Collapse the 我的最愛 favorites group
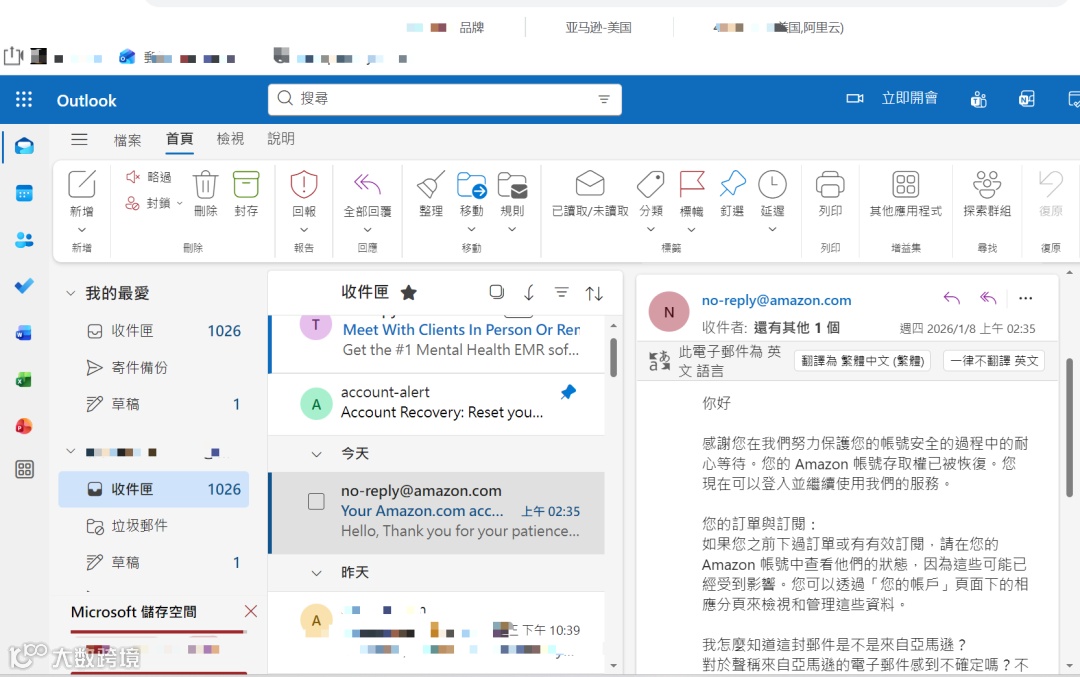 coord(70,293)
